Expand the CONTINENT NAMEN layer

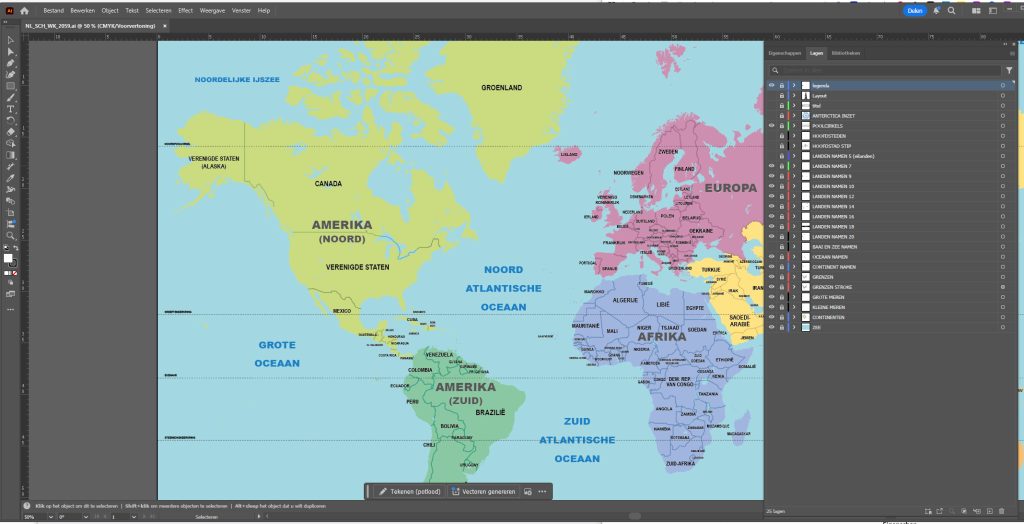coord(794,267)
